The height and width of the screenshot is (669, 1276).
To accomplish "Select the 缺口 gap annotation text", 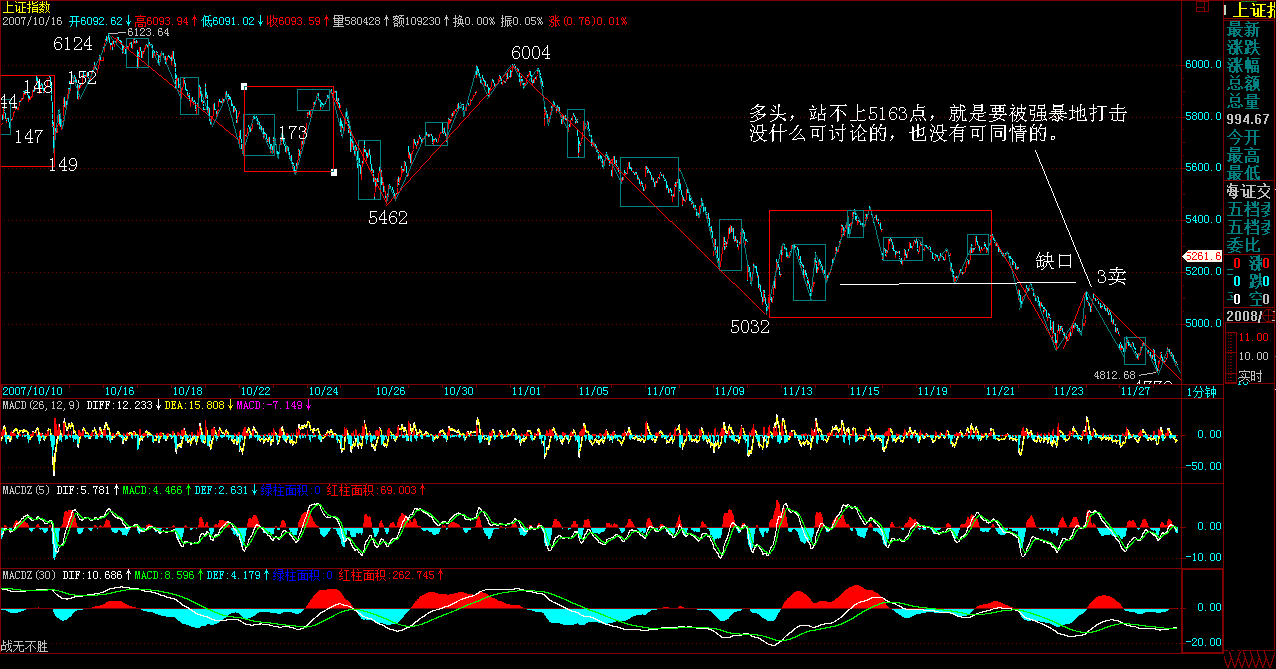I will tap(1054, 262).
